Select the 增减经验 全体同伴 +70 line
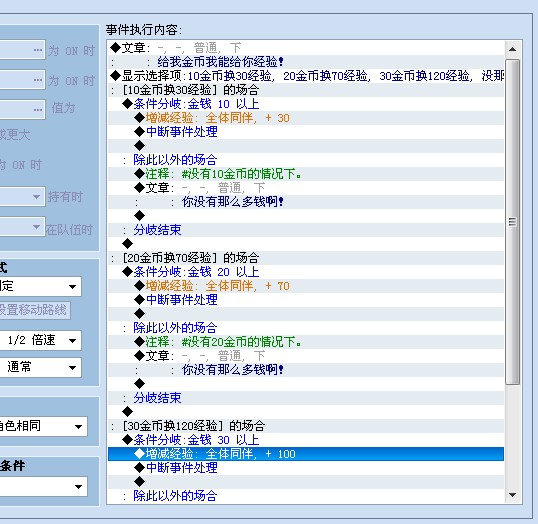The image size is (538, 524). click(x=306, y=286)
